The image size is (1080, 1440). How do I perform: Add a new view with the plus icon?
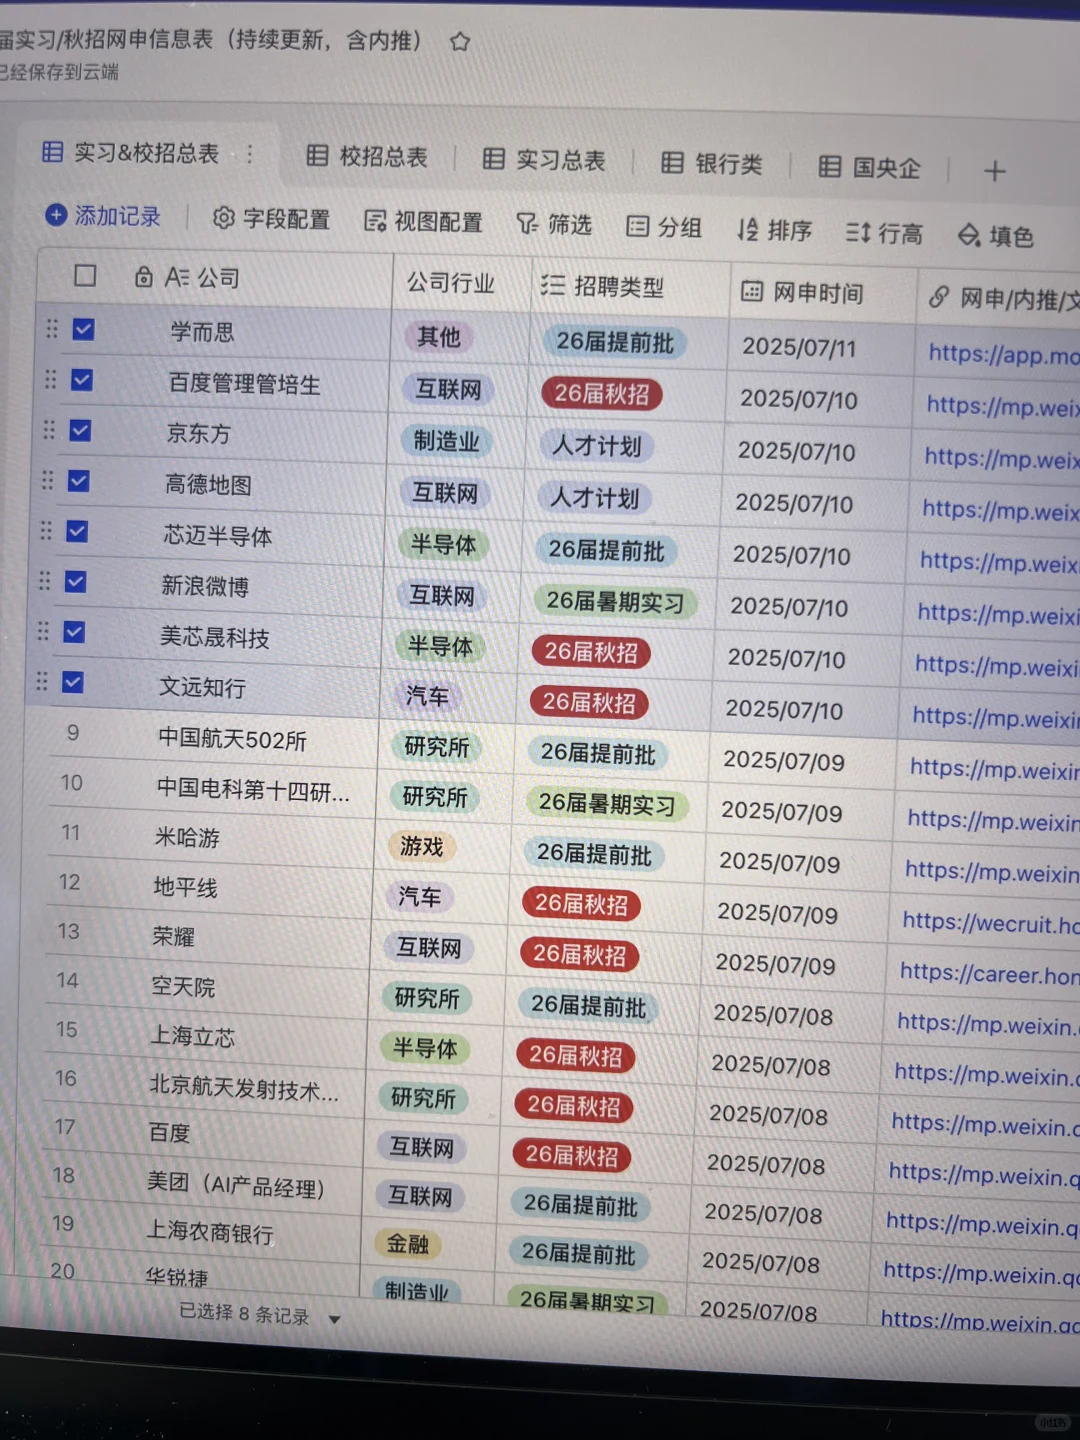[x=994, y=171]
